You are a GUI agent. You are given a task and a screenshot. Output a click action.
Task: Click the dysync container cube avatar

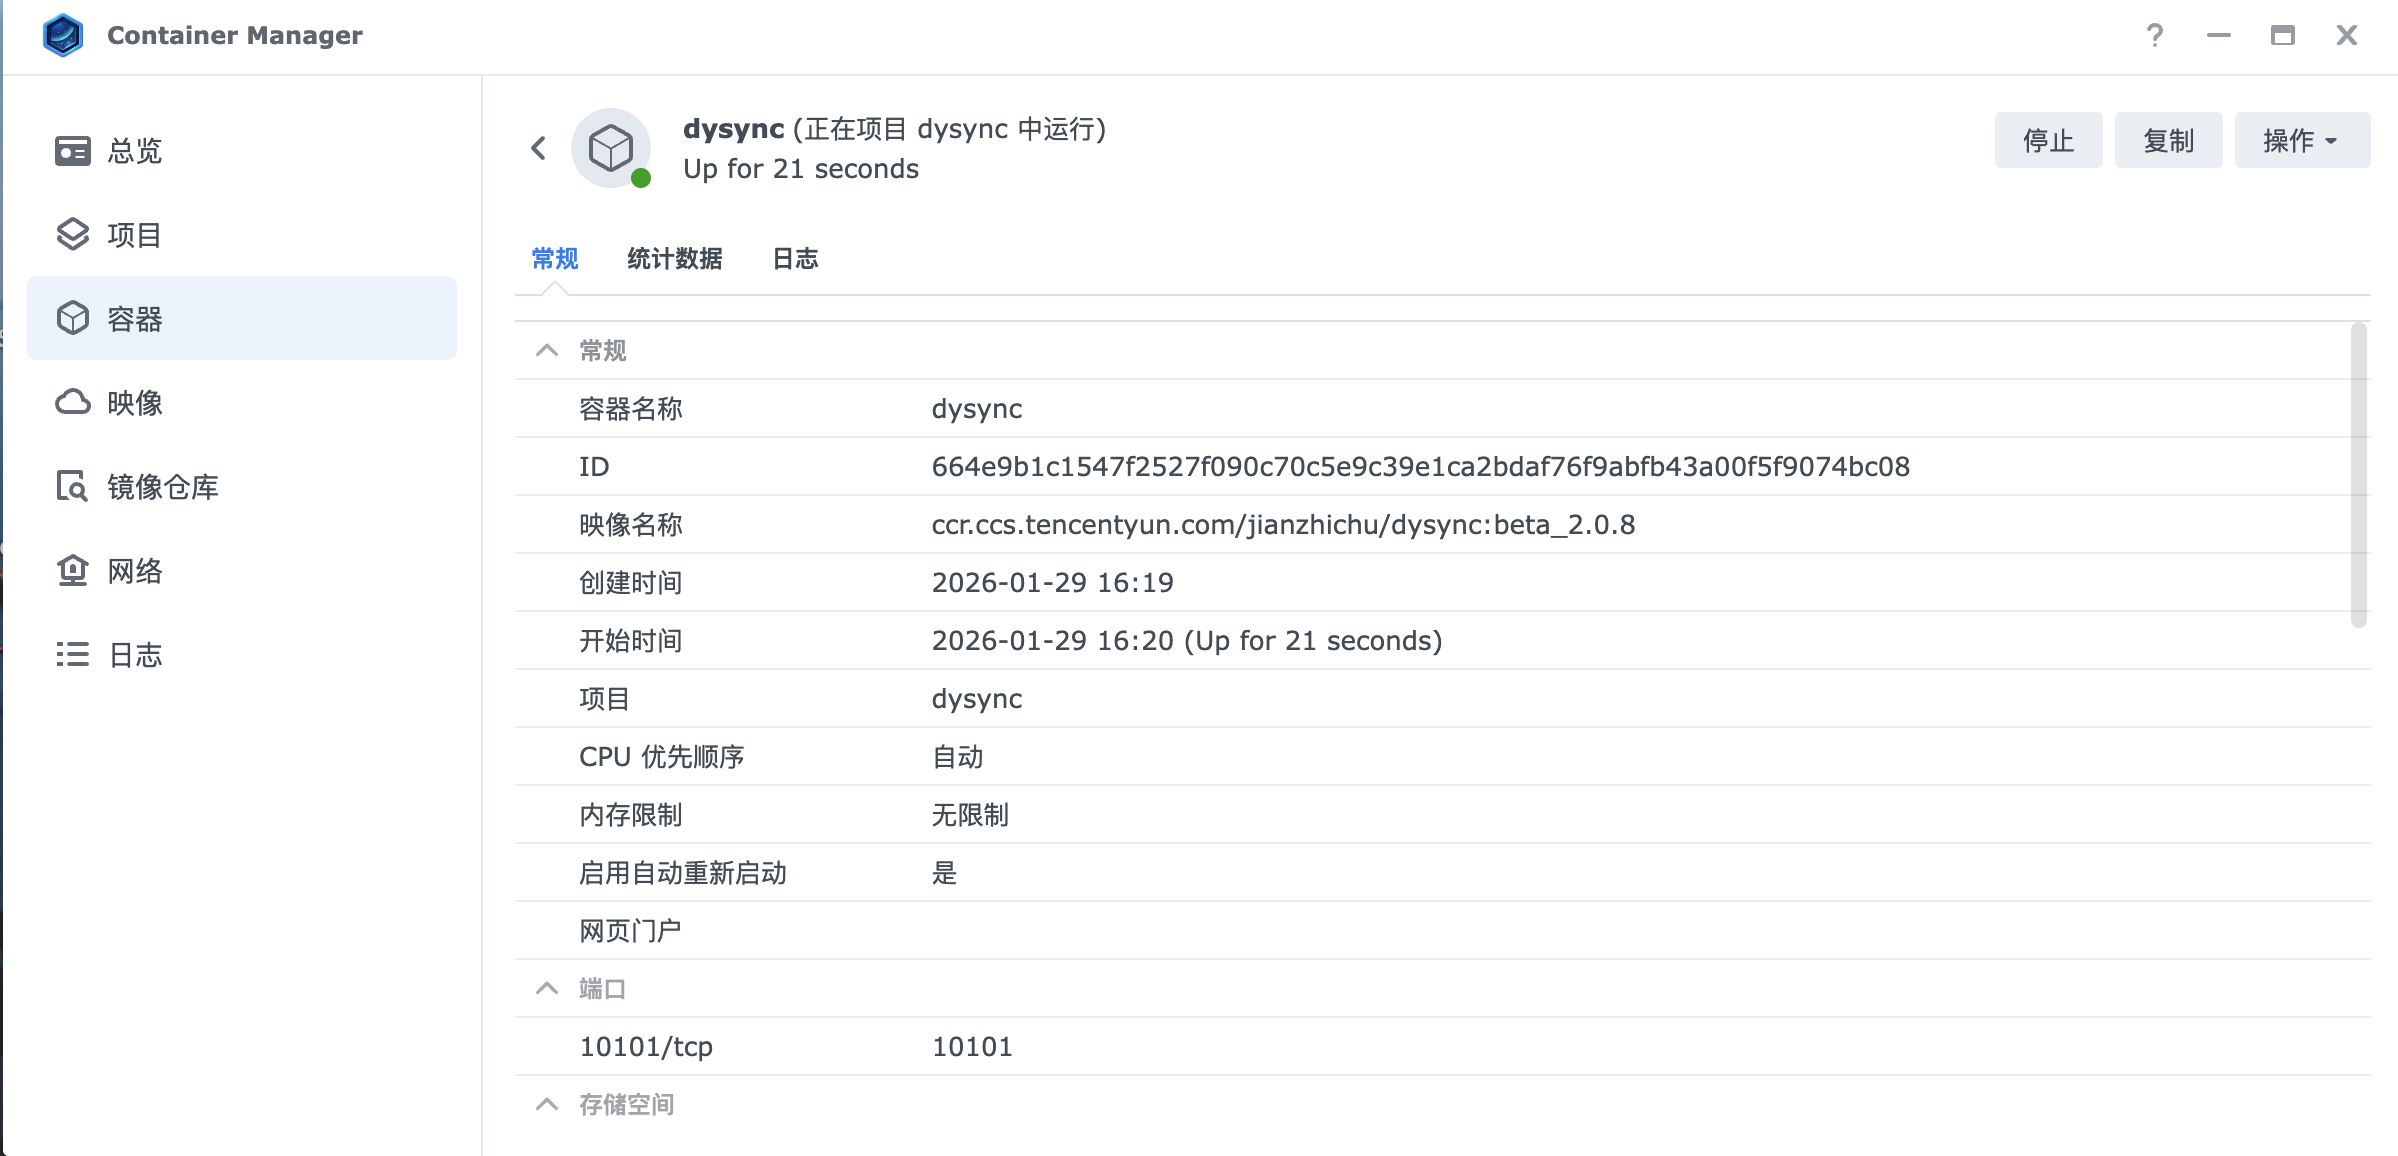tap(611, 149)
